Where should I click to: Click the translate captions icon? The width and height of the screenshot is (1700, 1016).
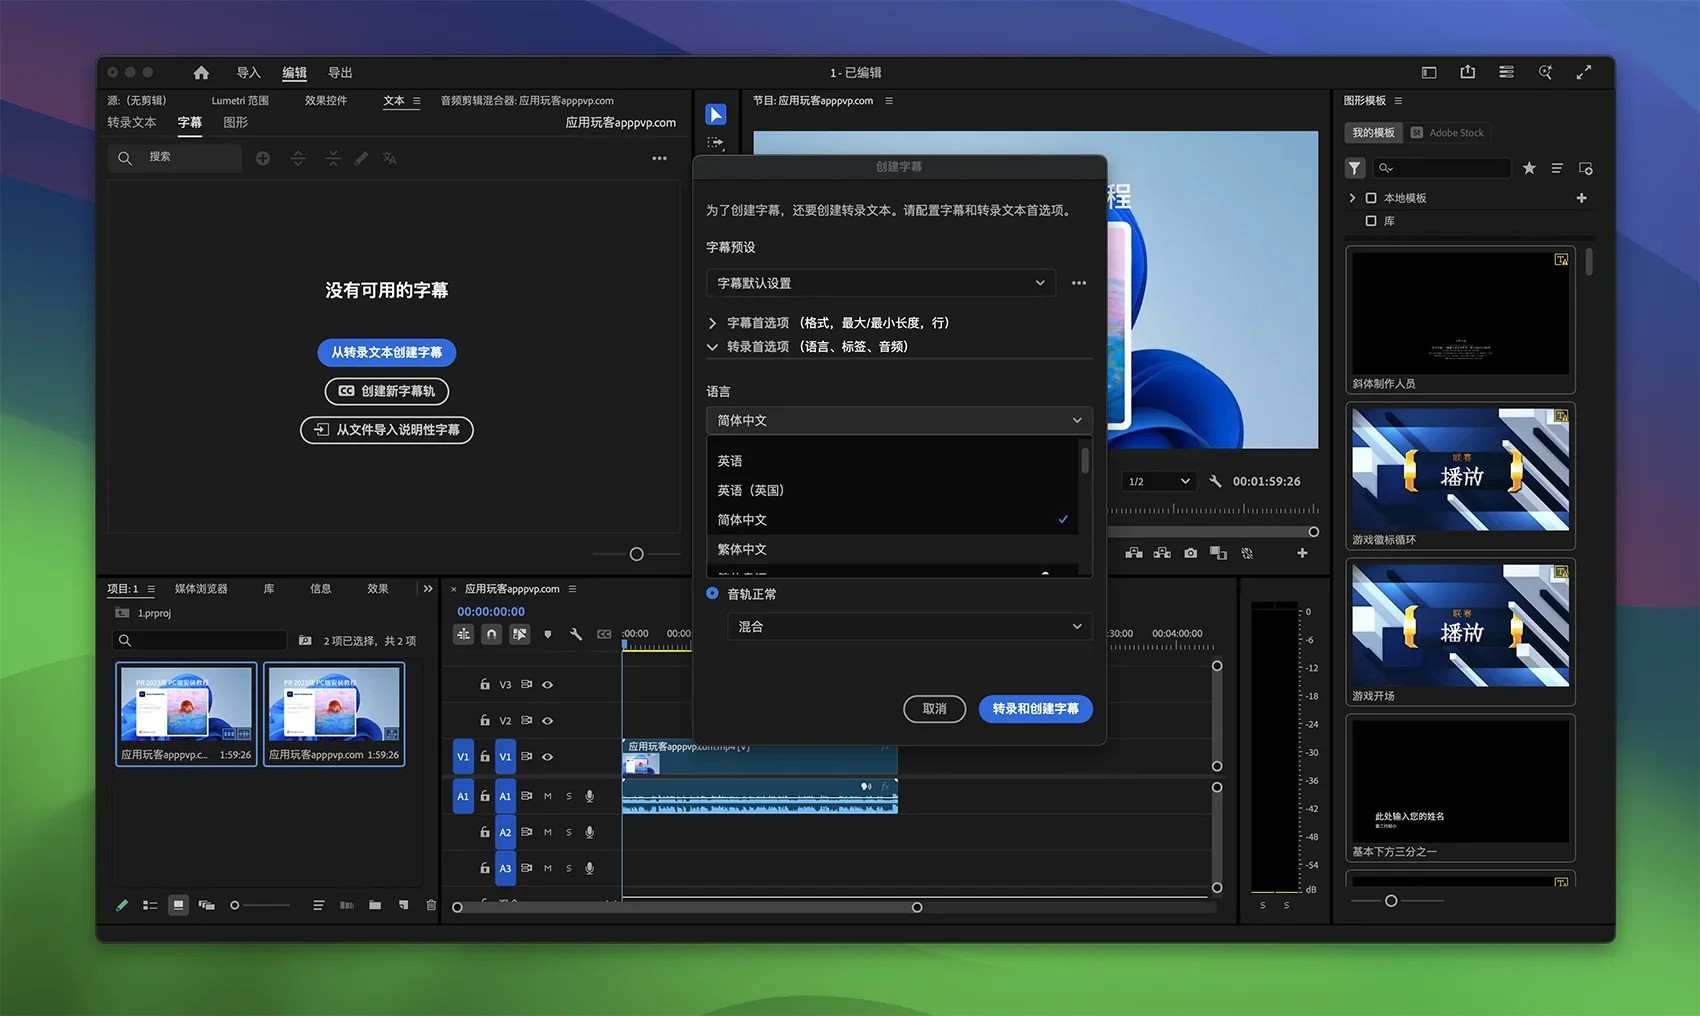point(390,158)
